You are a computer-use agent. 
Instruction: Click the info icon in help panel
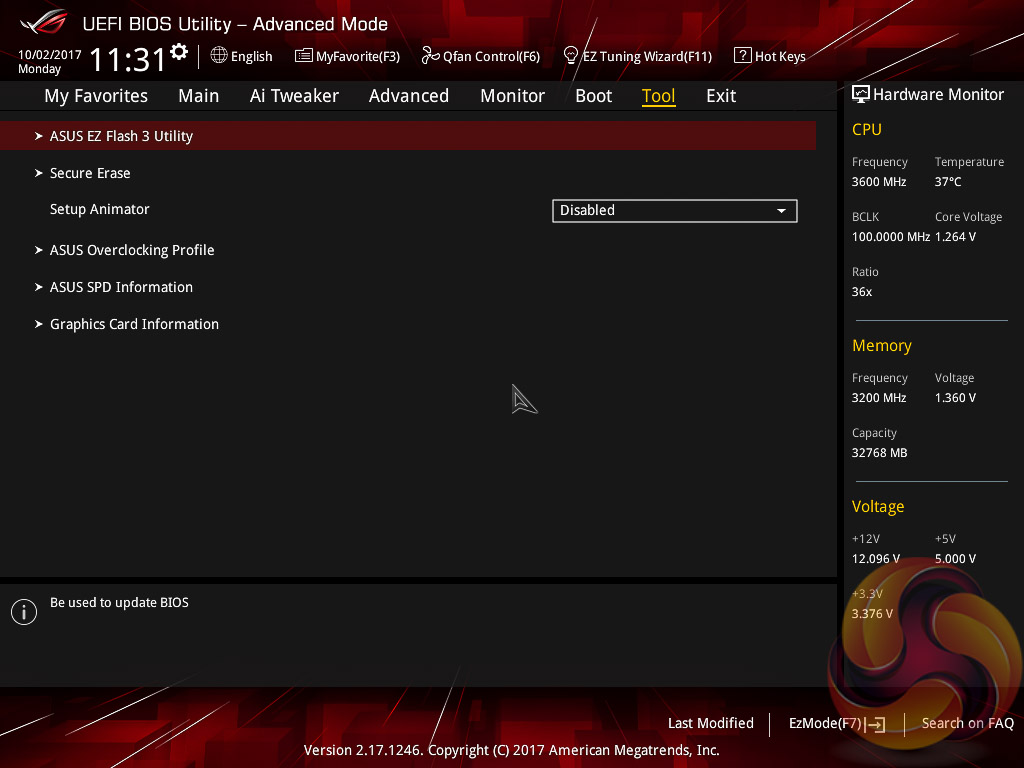tap(24, 612)
